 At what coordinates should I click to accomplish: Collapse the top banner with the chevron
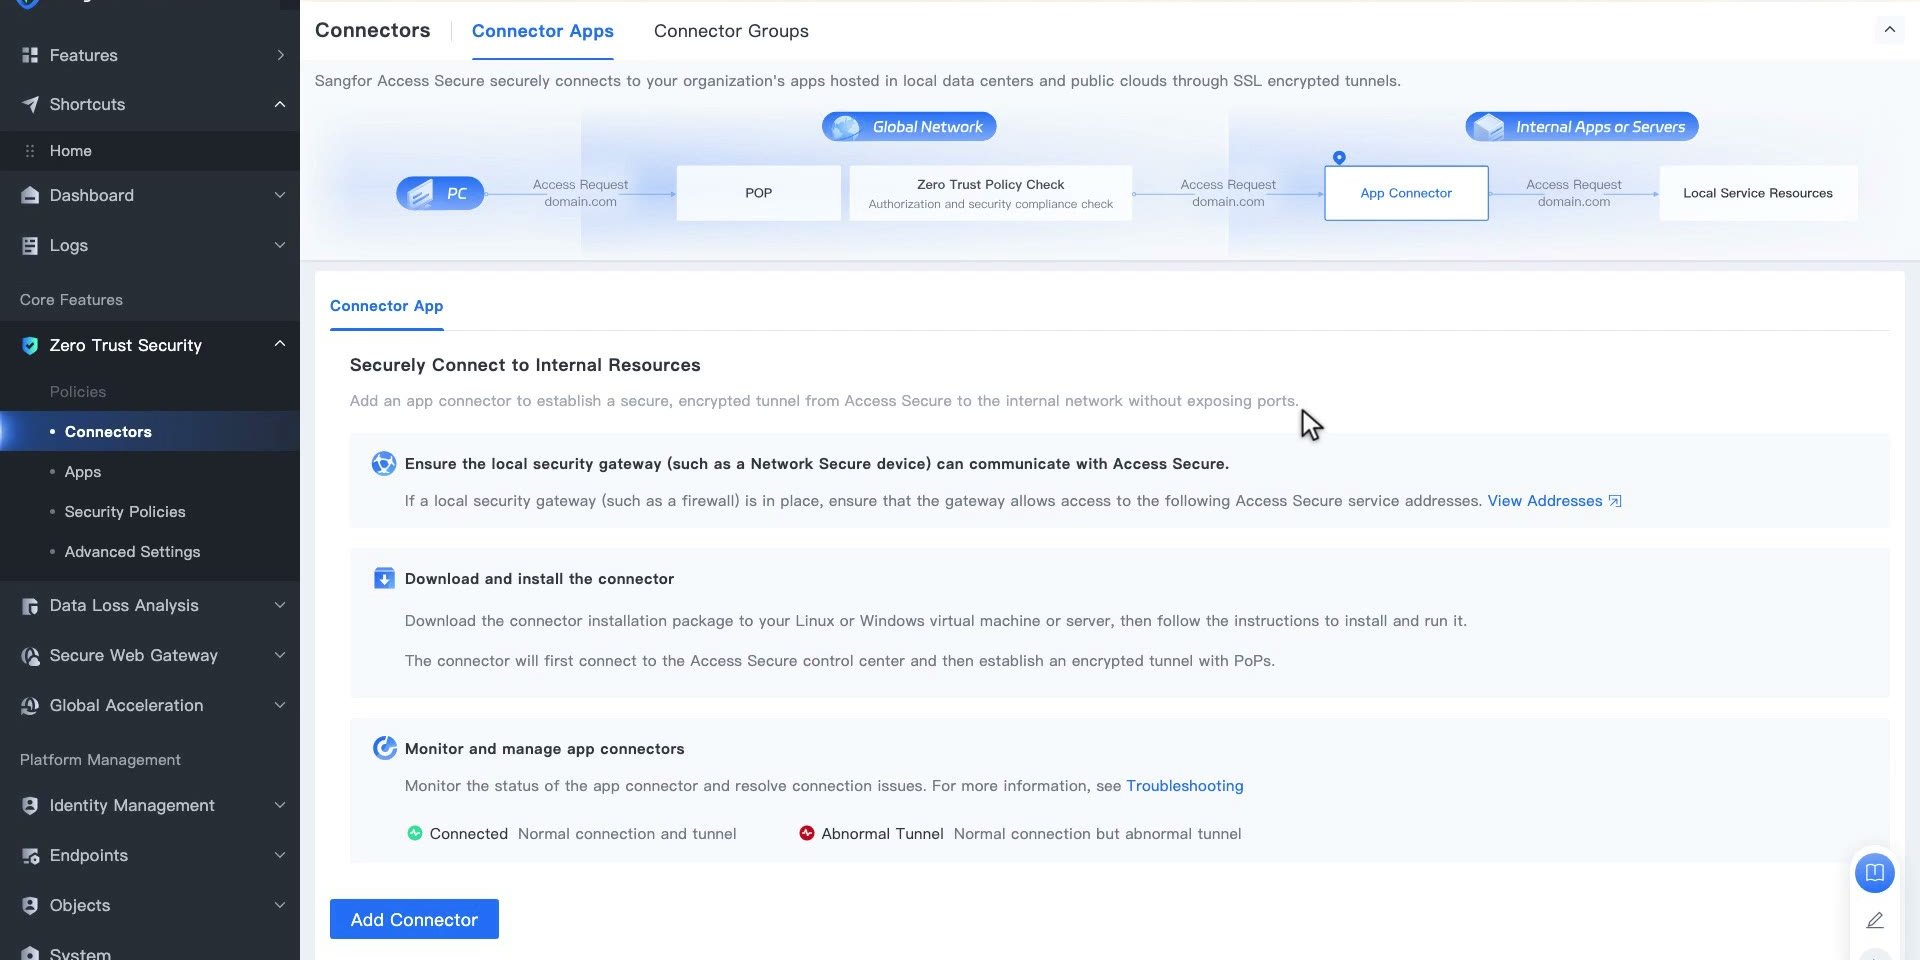tap(1890, 30)
